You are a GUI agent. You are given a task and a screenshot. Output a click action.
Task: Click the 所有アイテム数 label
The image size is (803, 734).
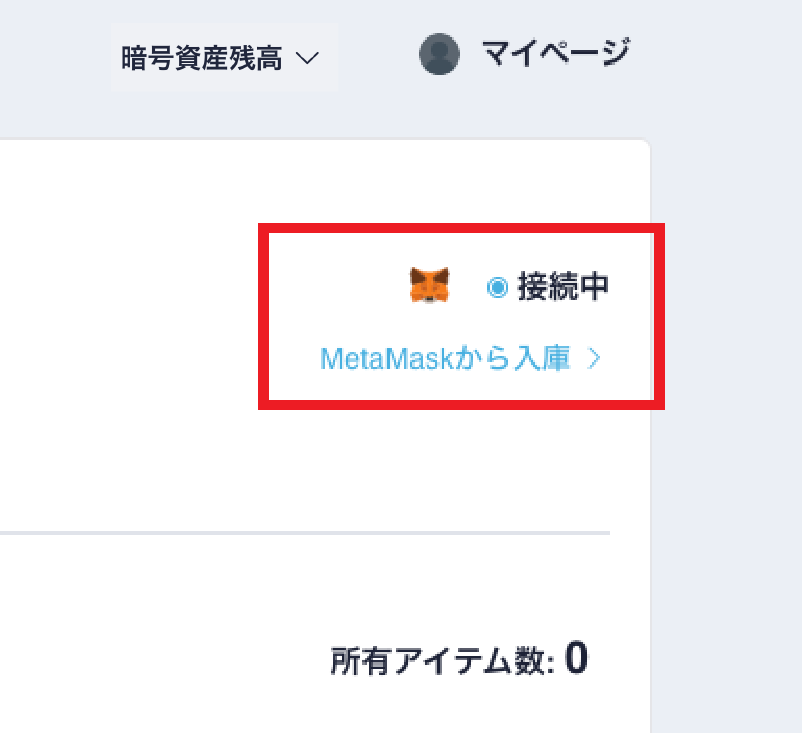point(442,661)
